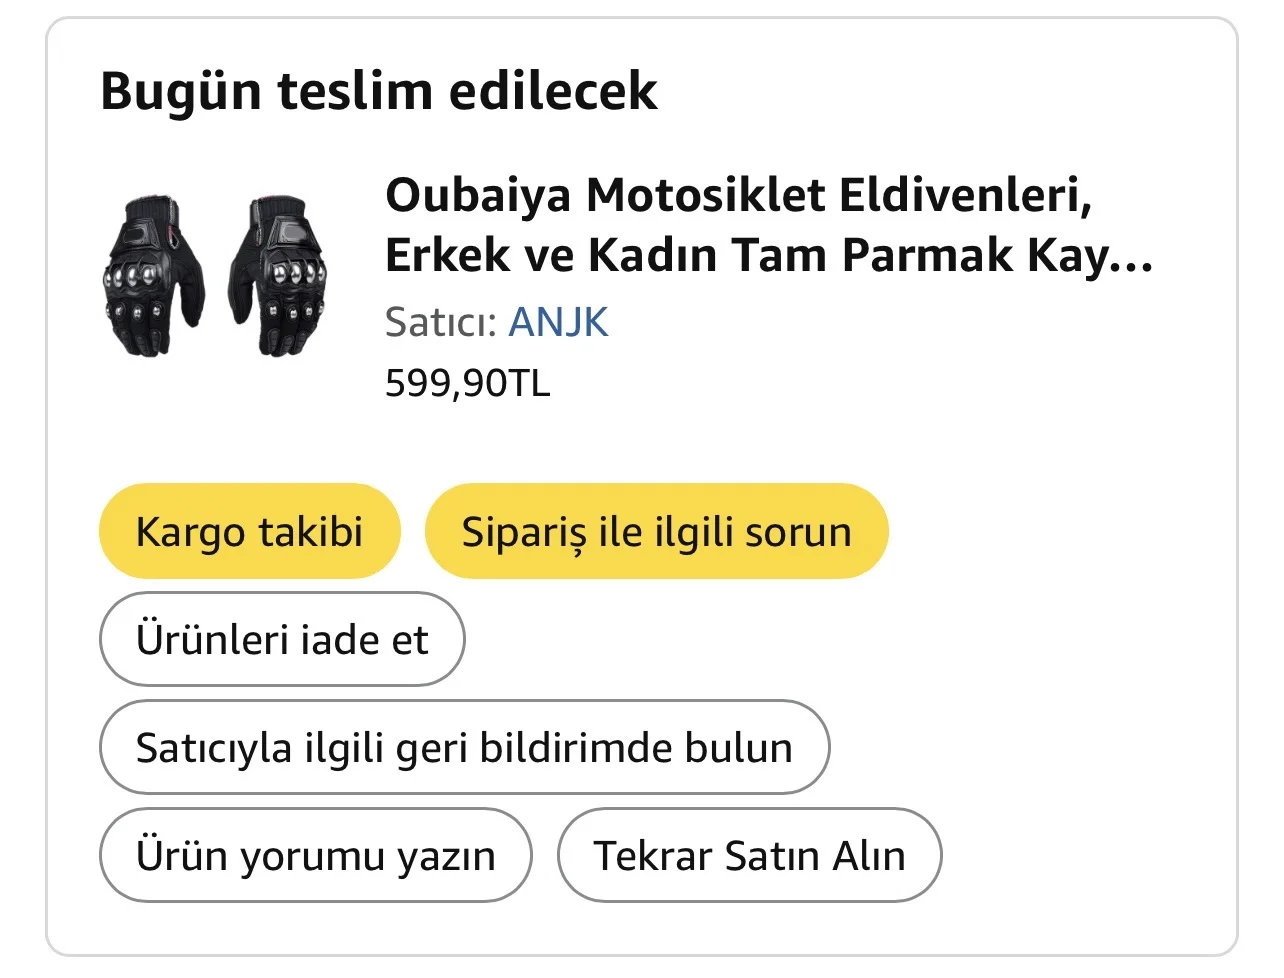Click the 599,90TL price text
The image size is (1284, 978).
[x=467, y=383]
